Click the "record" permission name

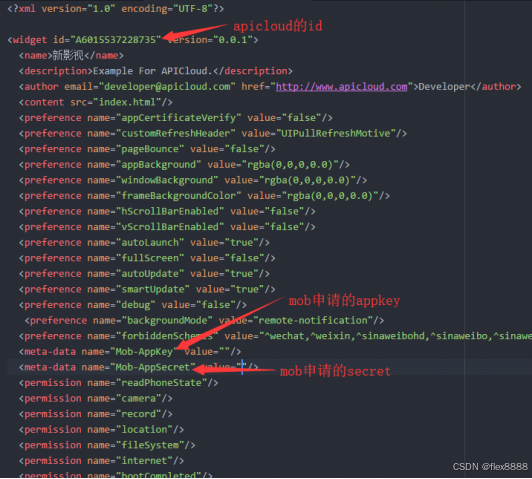click(138, 415)
